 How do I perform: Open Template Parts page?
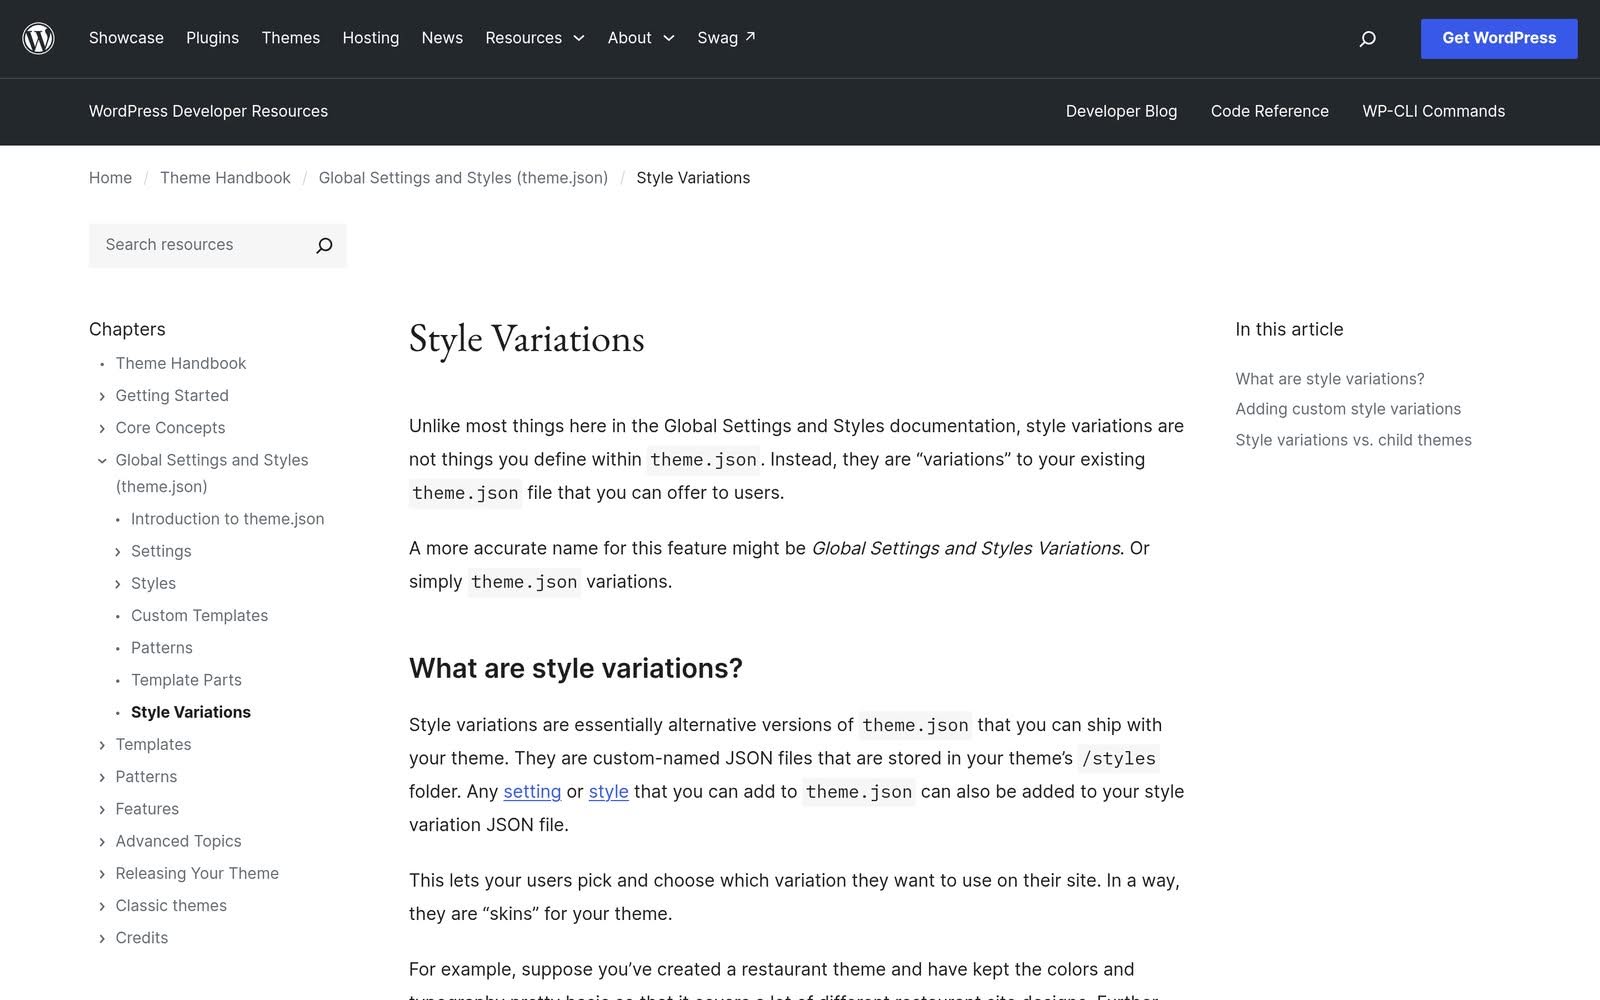pos(186,680)
